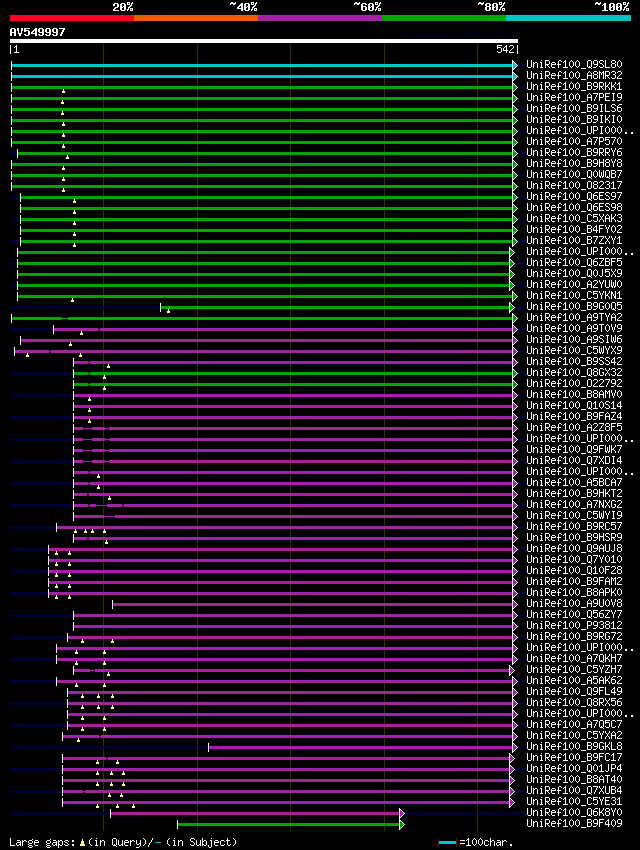The width and height of the screenshot is (640, 850).
Task: Select the UniRef100_A2Z8F5 label
Action: coord(574,428)
